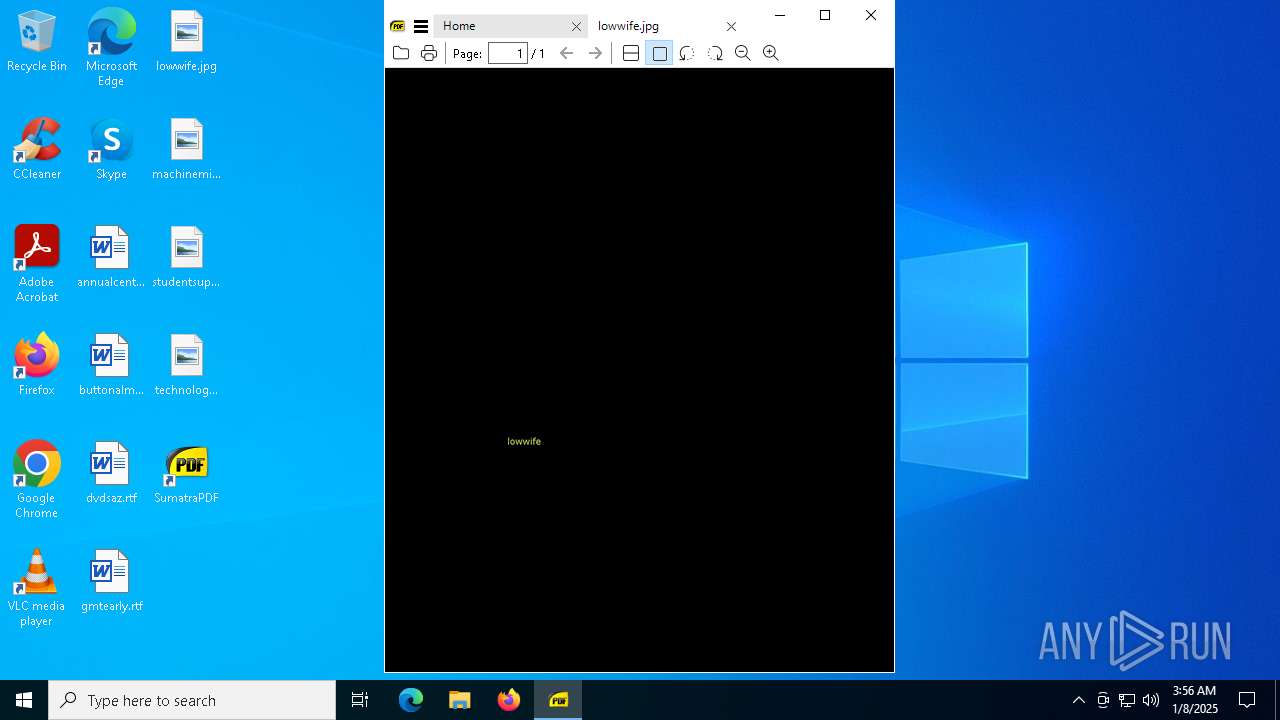Screen dimensions: 1280x720
Task: Close the Home tab
Action: [576, 26]
